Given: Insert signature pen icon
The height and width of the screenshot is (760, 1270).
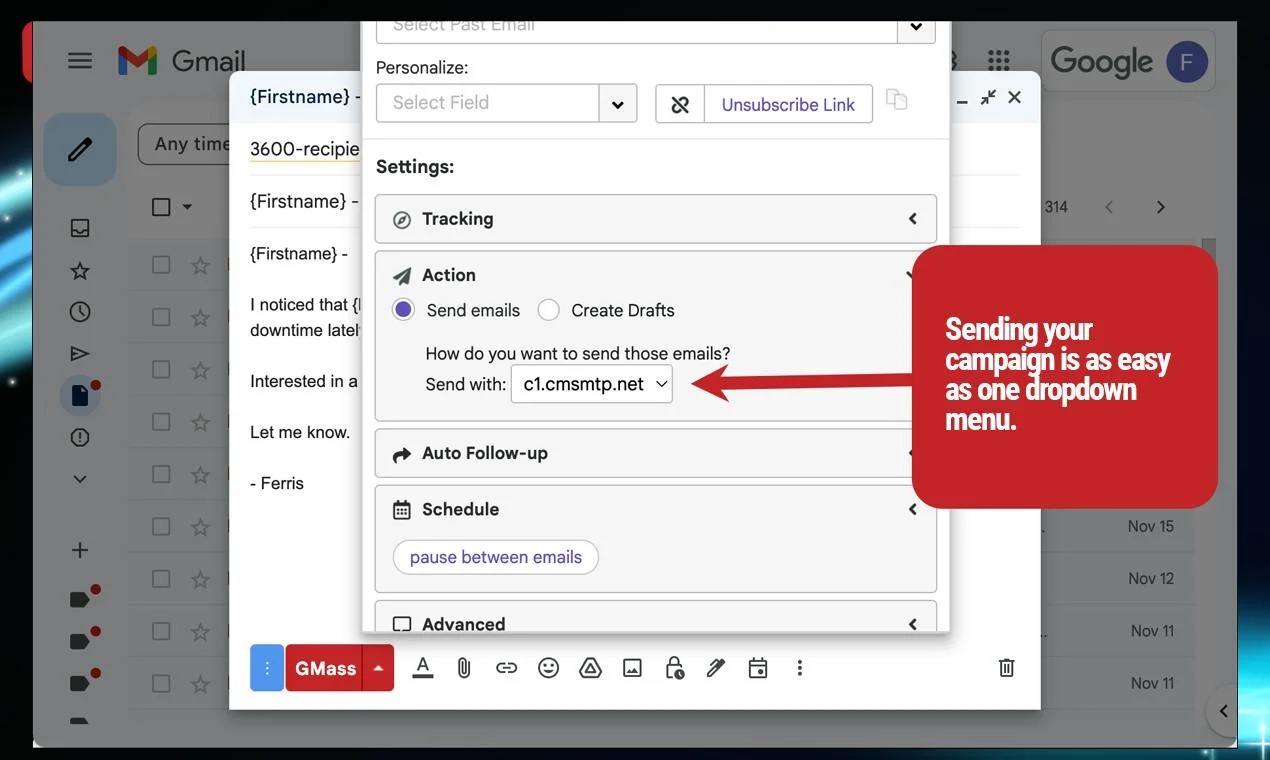Looking at the screenshot, I should pyautogui.click(x=716, y=668).
